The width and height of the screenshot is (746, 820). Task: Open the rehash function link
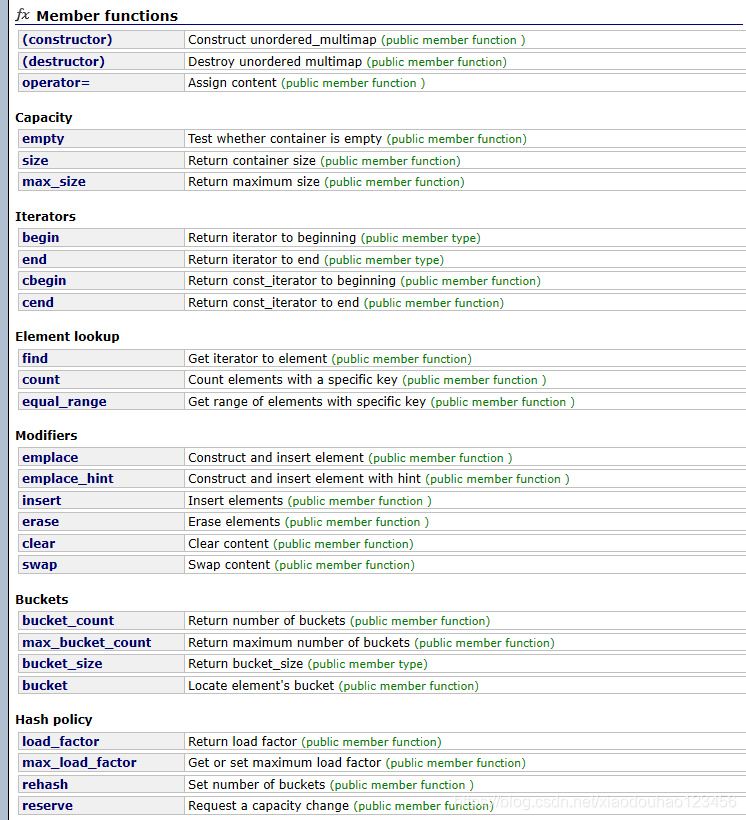point(44,784)
